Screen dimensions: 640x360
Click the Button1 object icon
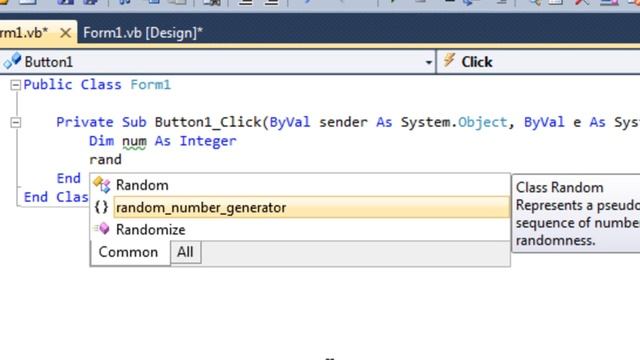(x=12, y=61)
